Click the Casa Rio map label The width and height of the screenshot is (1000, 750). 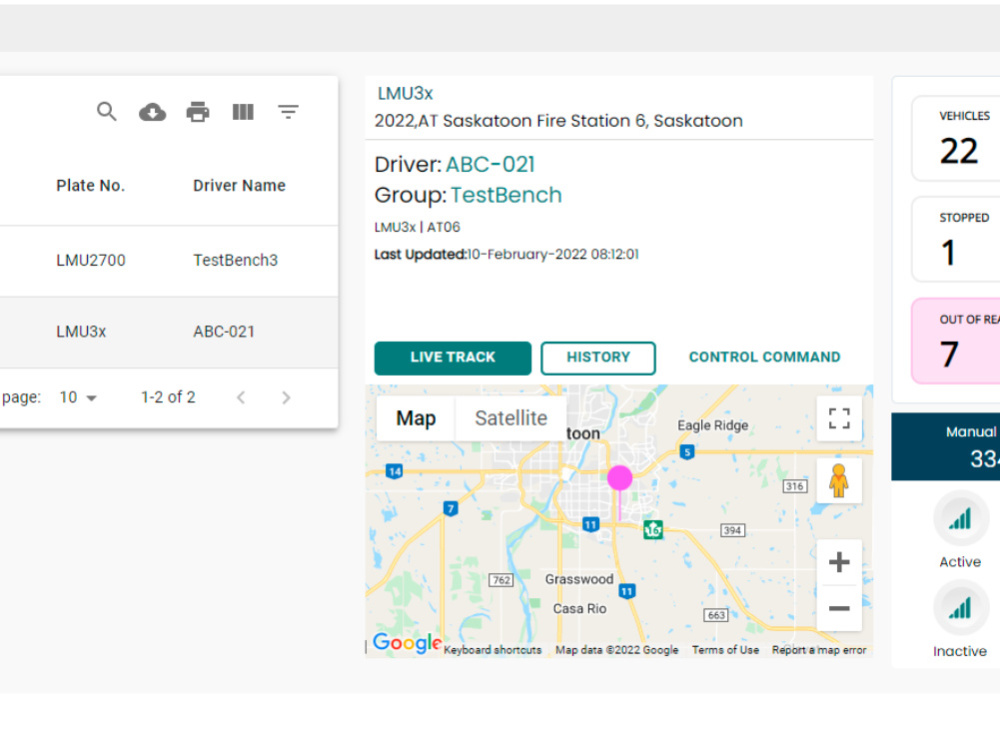pyautogui.click(x=579, y=608)
